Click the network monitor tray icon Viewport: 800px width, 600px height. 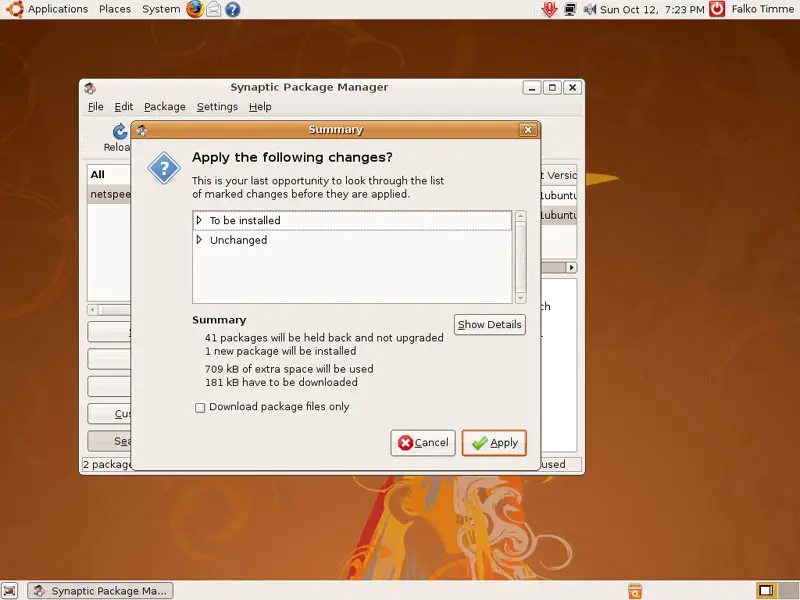pyautogui.click(x=570, y=9)
